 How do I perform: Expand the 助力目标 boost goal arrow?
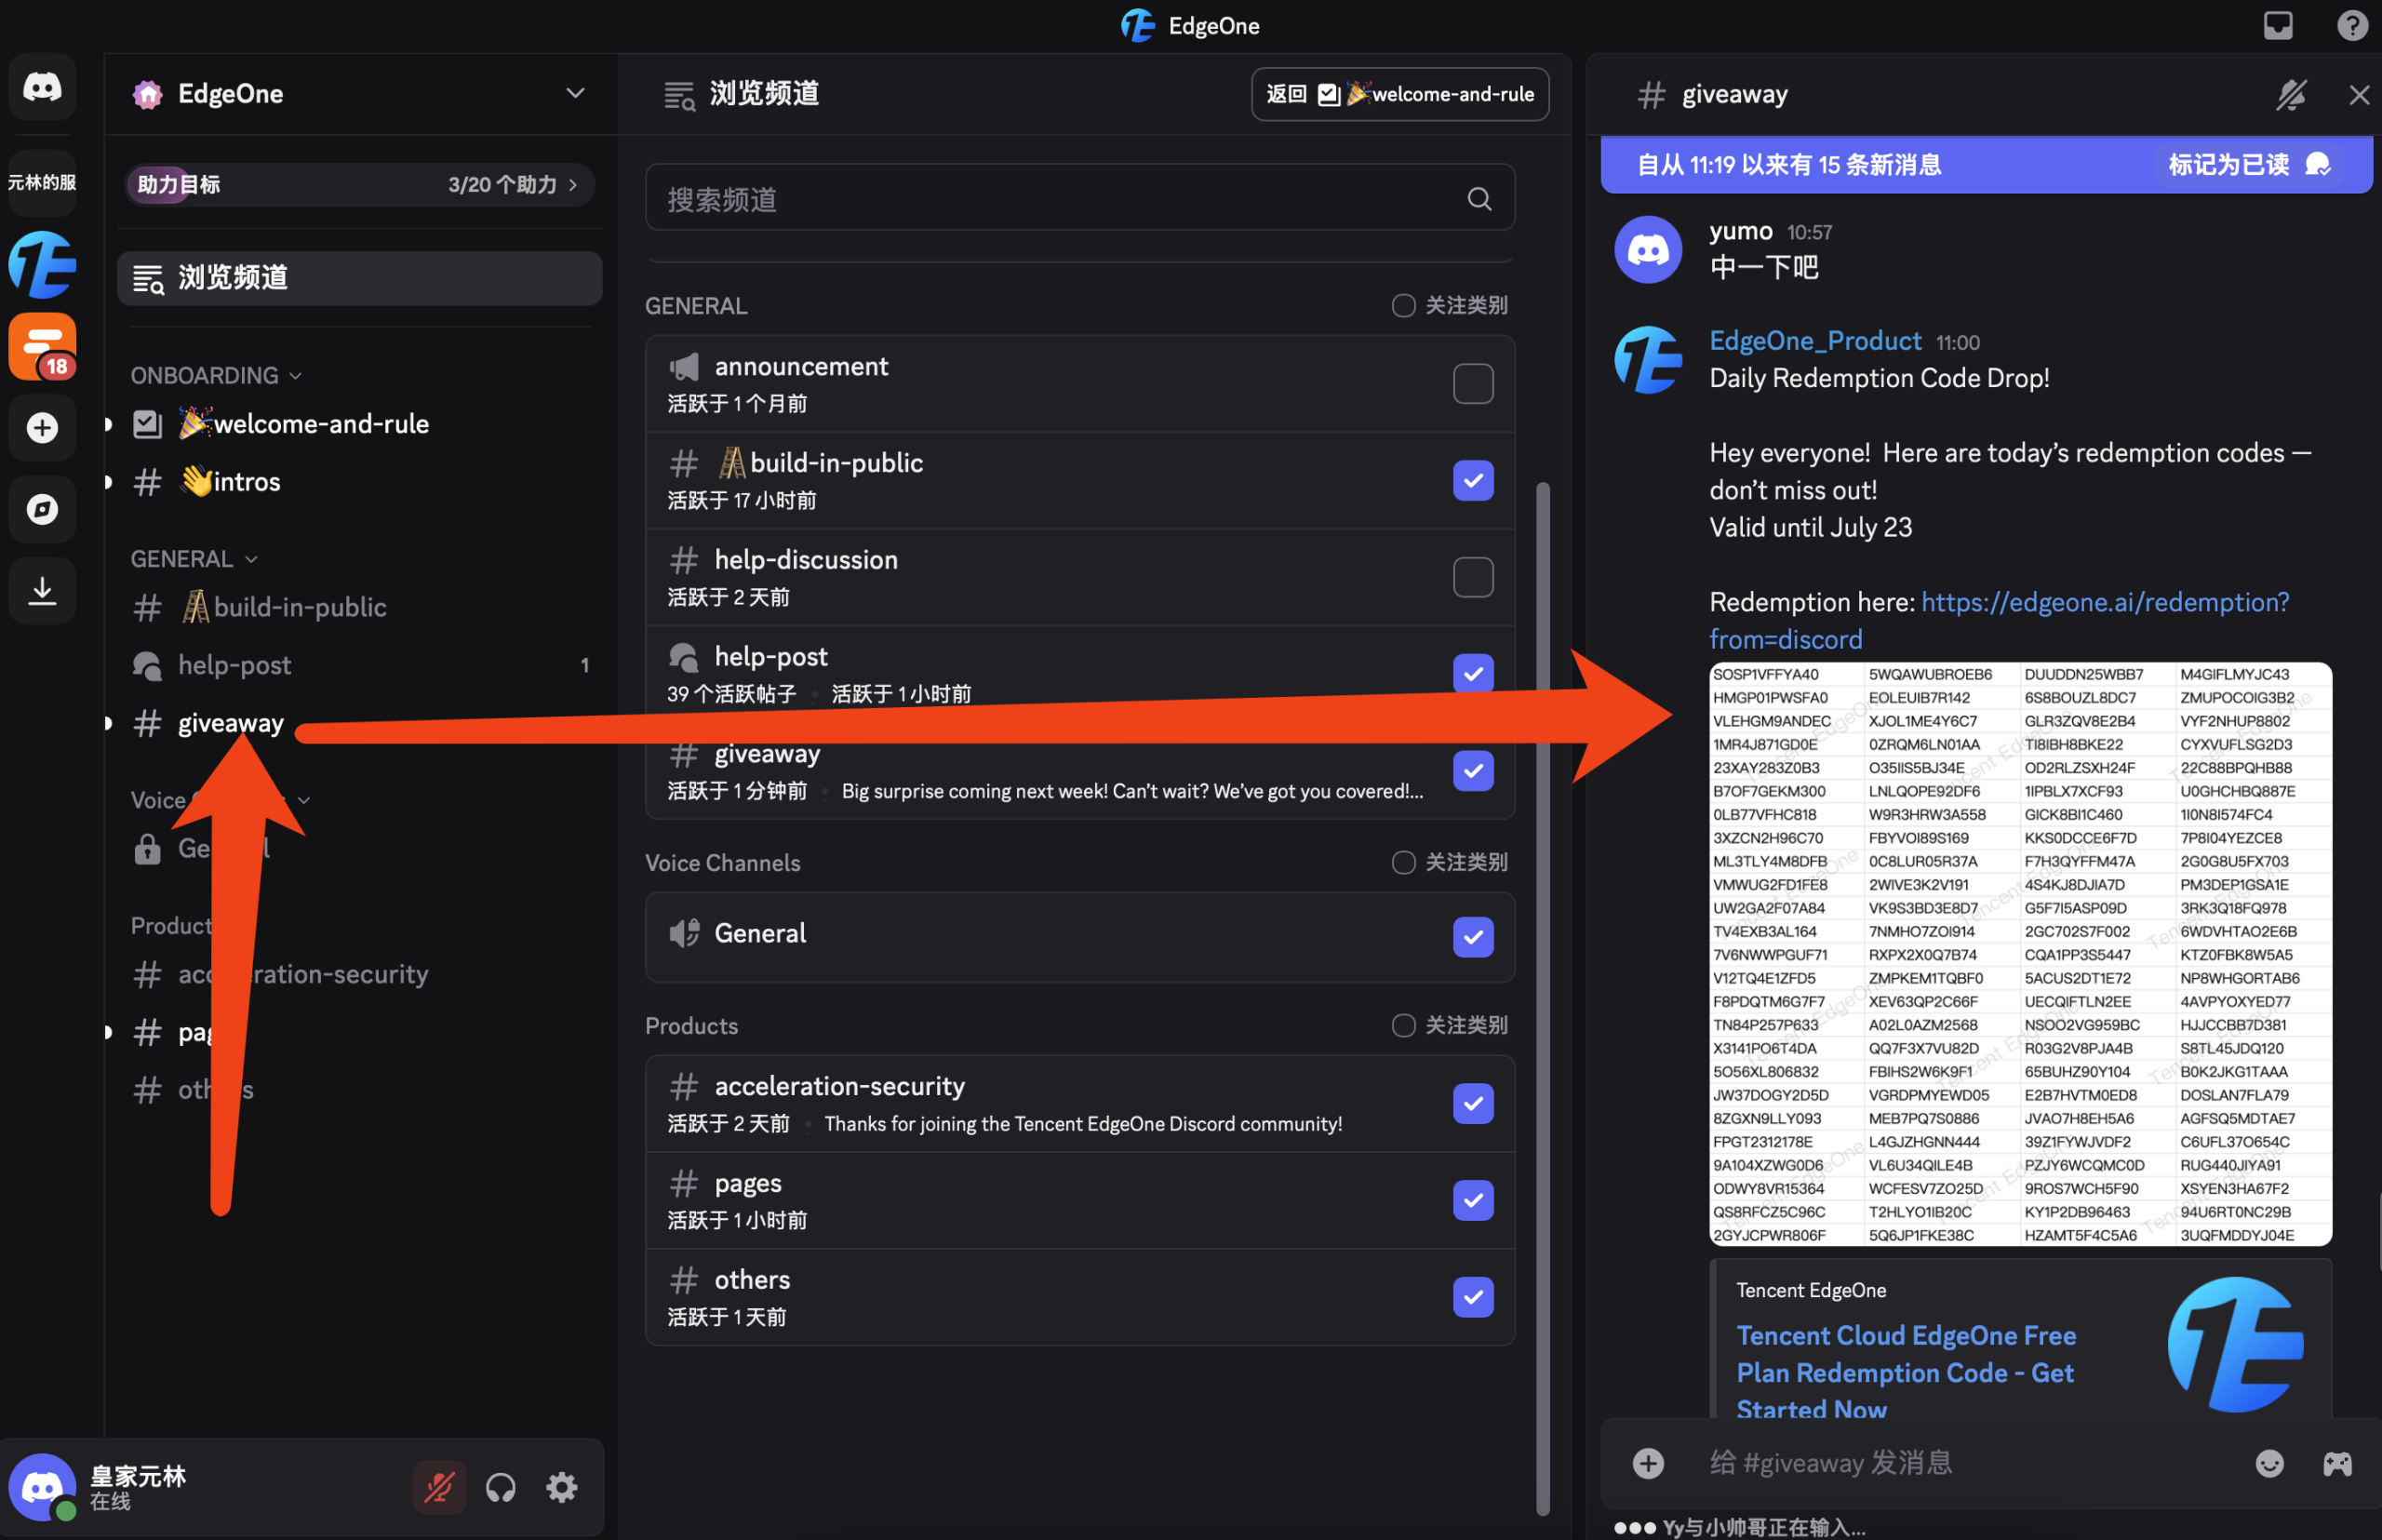573,185
